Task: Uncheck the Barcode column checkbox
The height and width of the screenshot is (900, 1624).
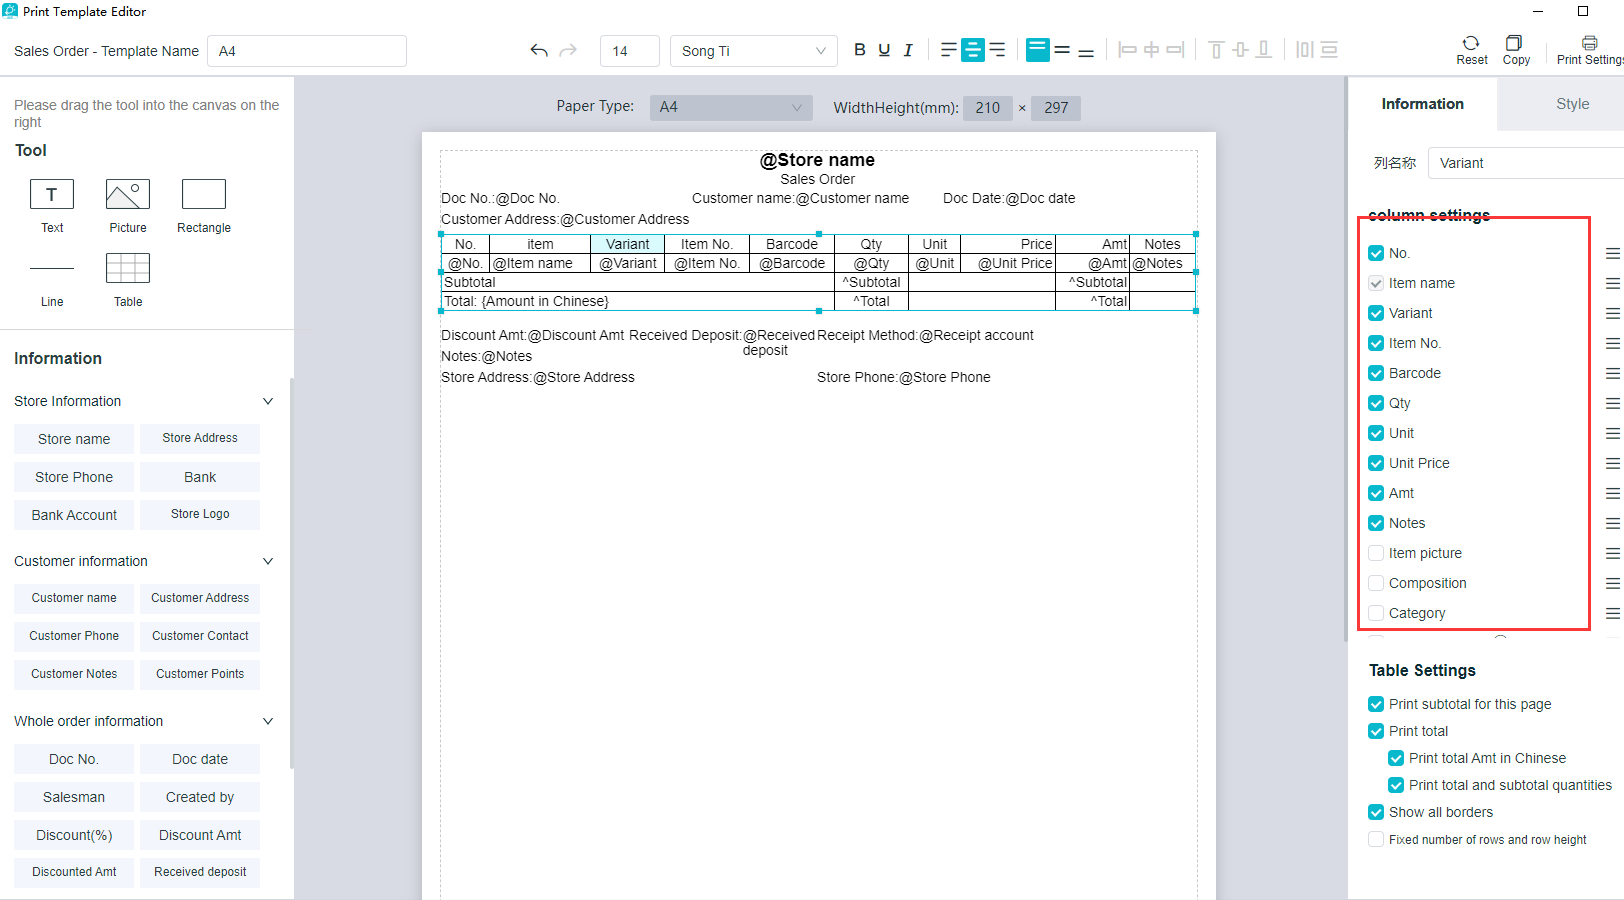Action: 1376,373
